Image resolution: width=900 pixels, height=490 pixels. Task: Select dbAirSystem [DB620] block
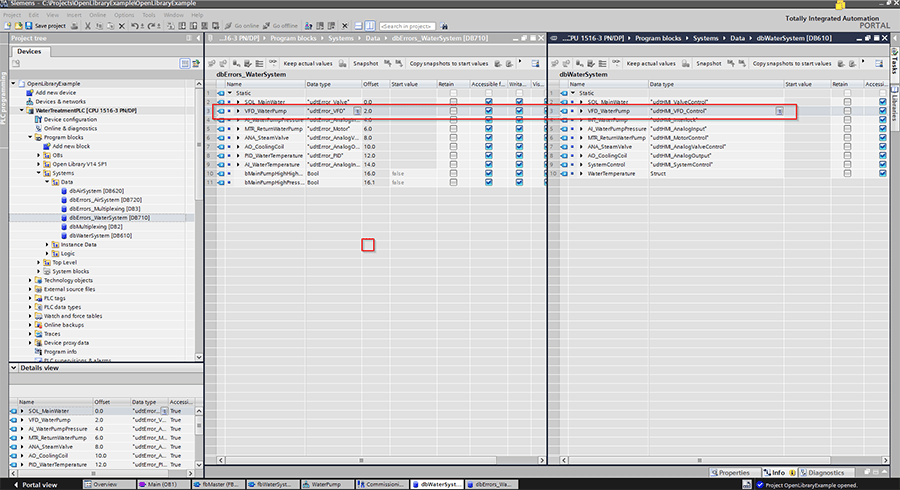(96, 191)
